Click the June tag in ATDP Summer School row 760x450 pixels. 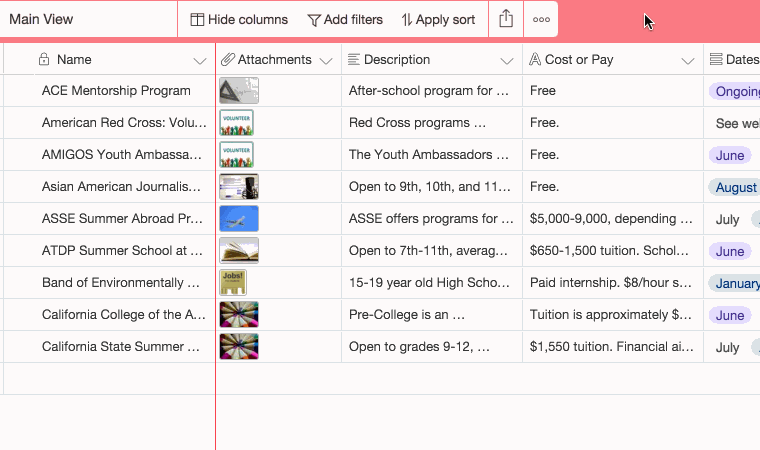(730, 251)
